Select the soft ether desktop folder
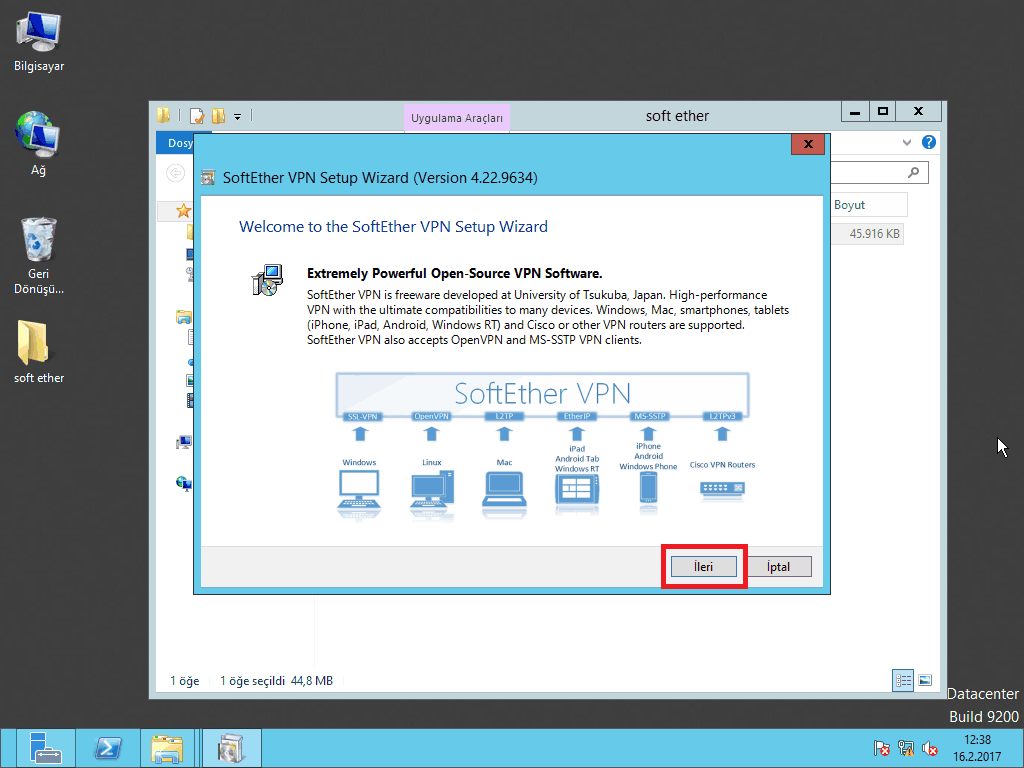The height and width of the screenshot is (768, 1024). 39,350
